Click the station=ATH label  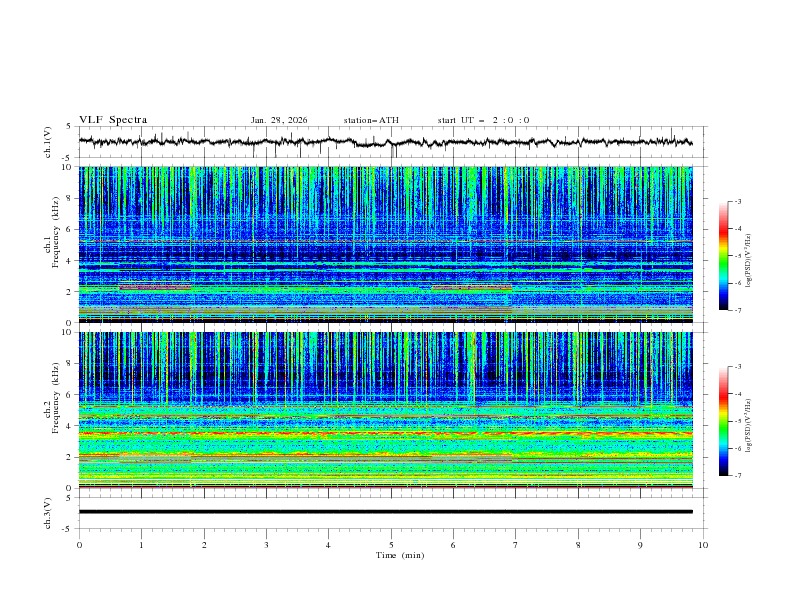[x=371, y=120]
